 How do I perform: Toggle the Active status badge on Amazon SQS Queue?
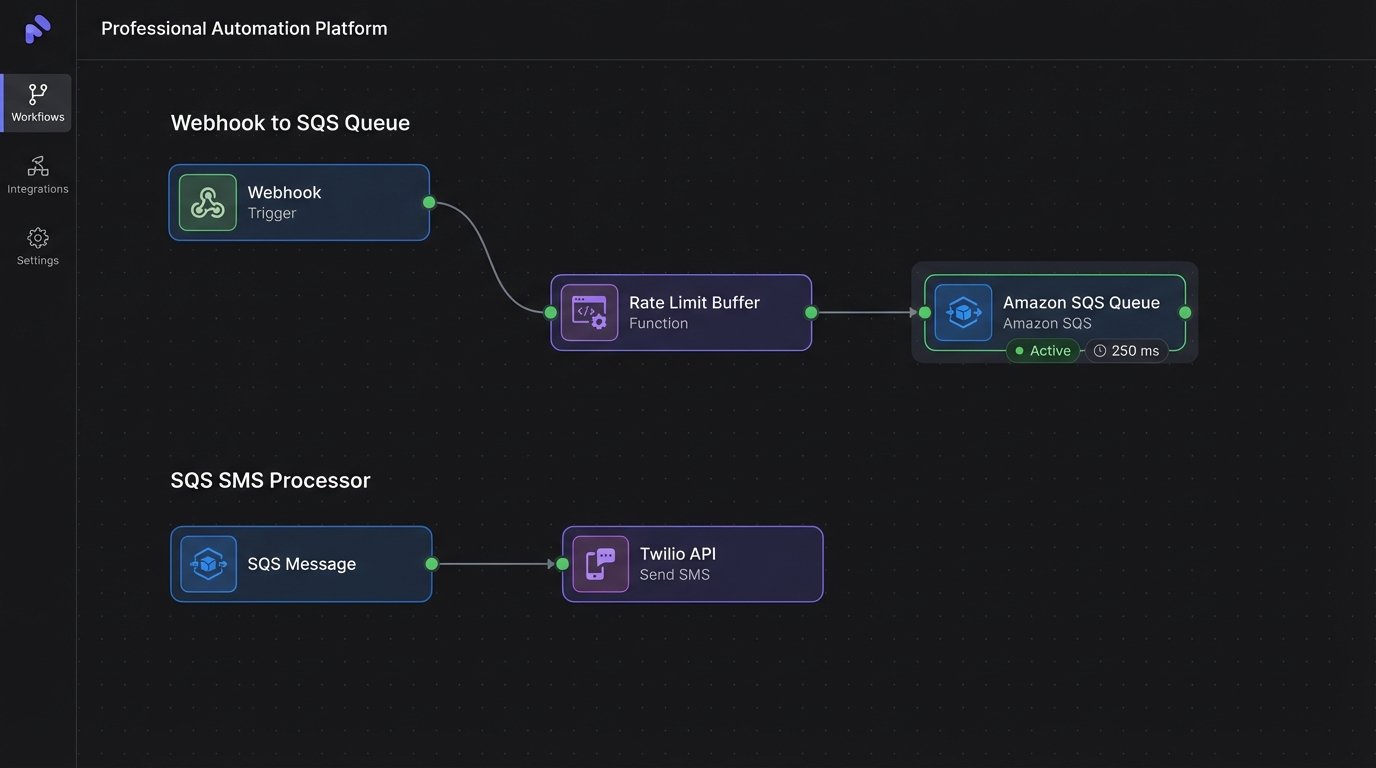click(1042, 350)
